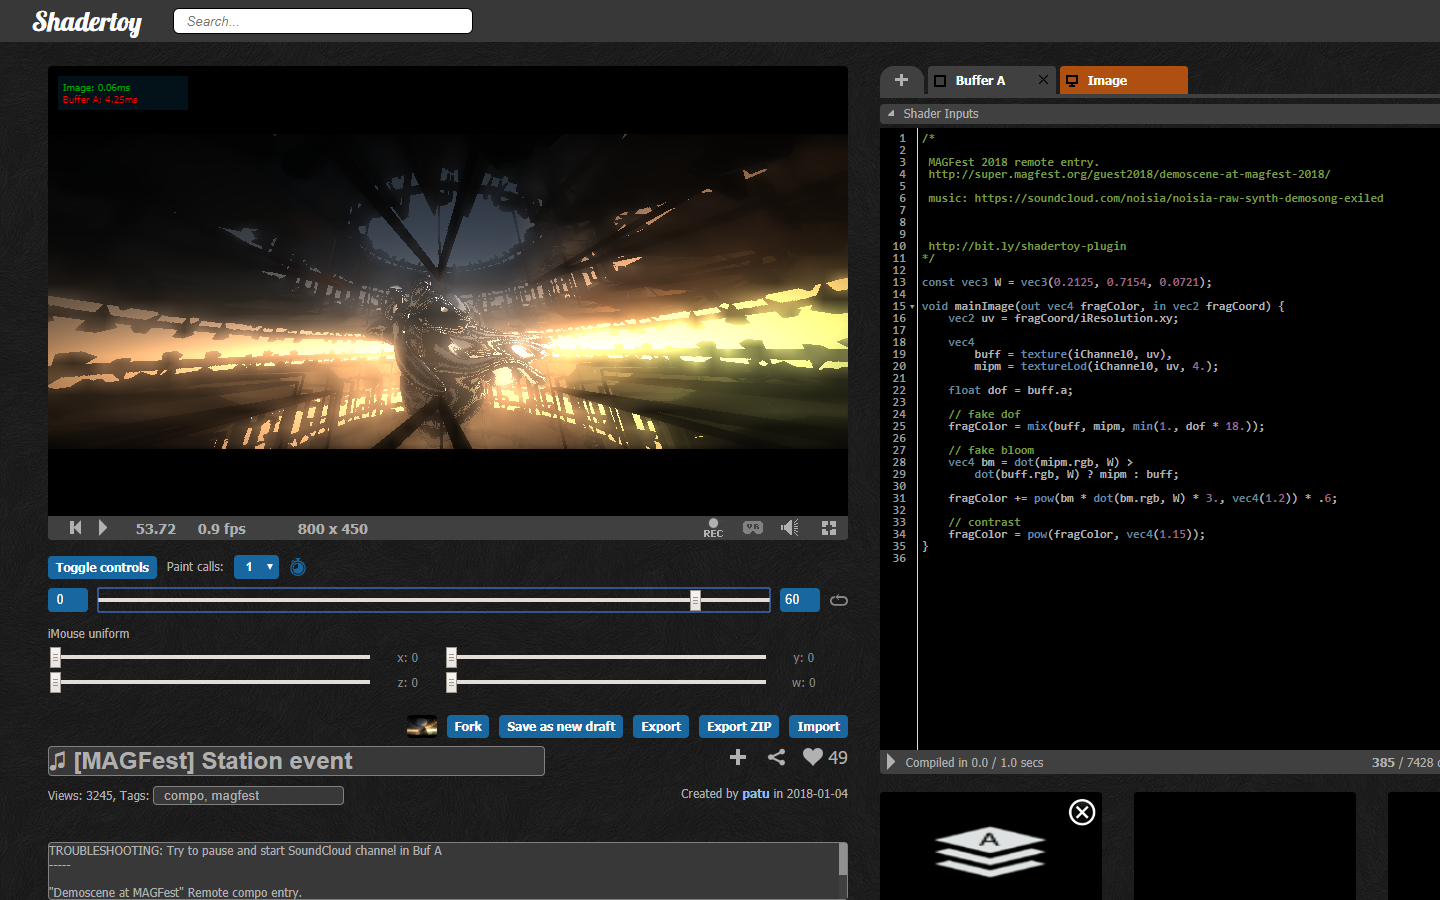The width and height of the screenshot is (1440, 900).
Task: Click the REC record button
Action: [713, 527]
